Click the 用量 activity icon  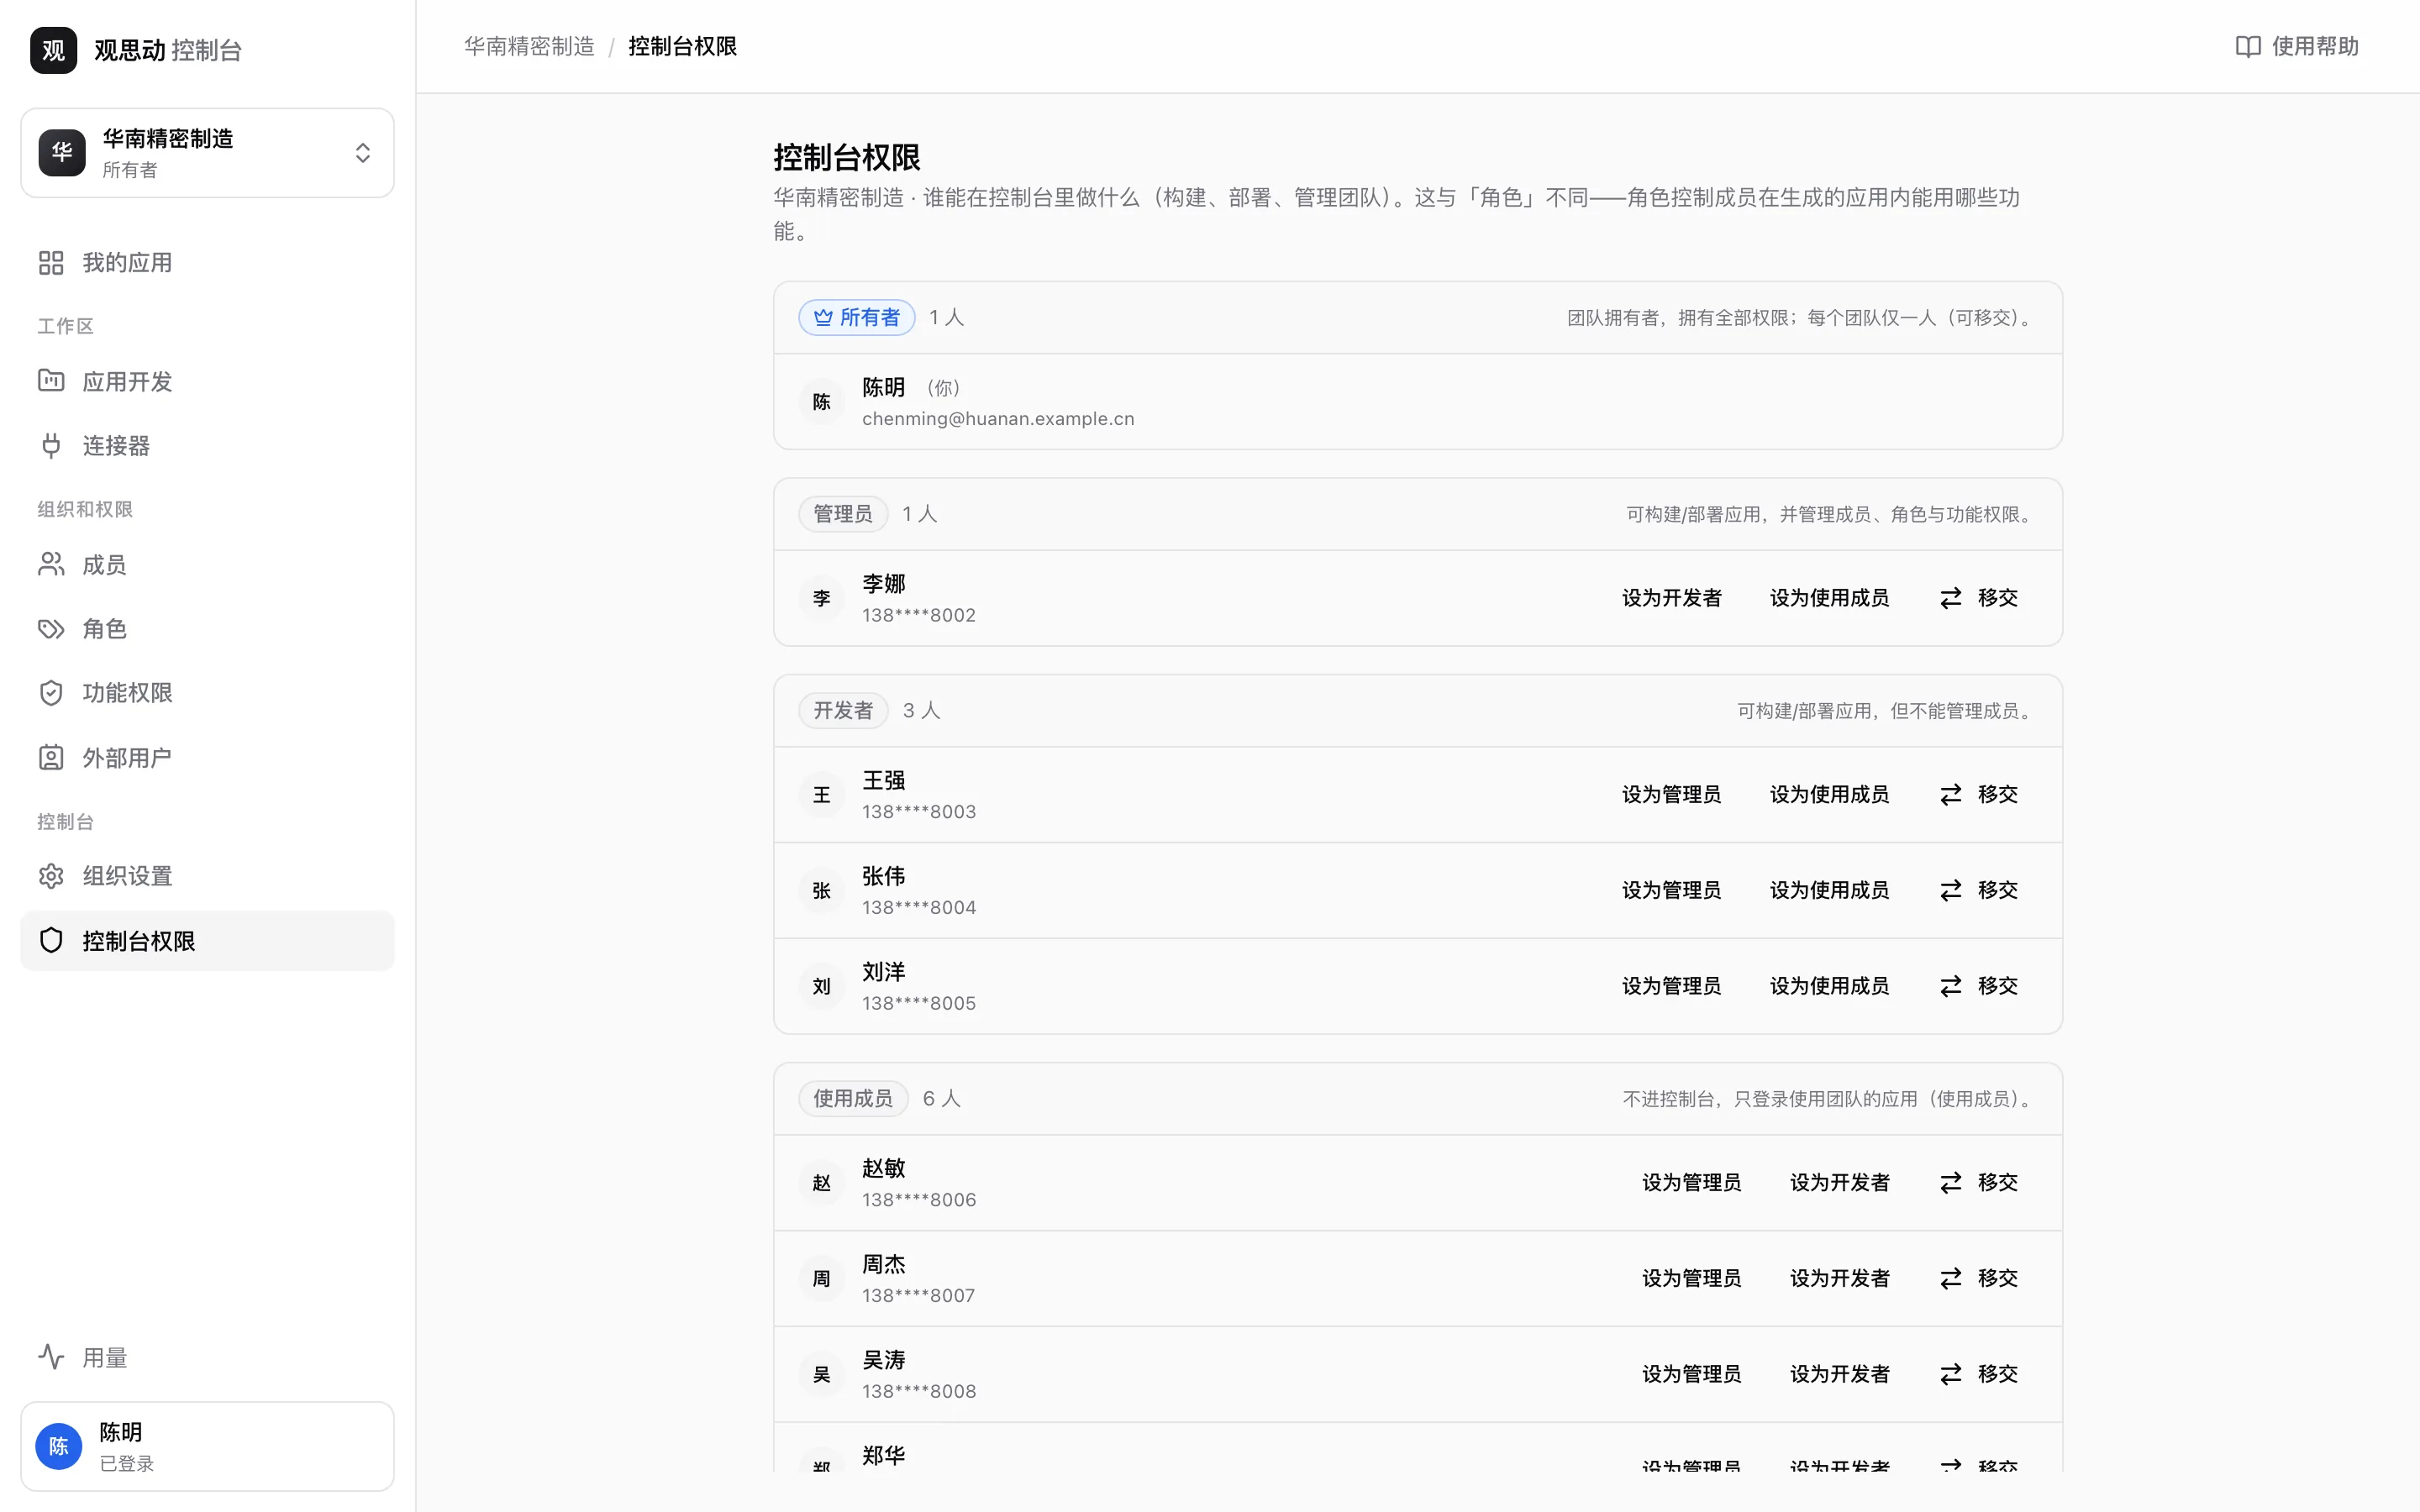pyautogui.click(x=51, y=1357)
